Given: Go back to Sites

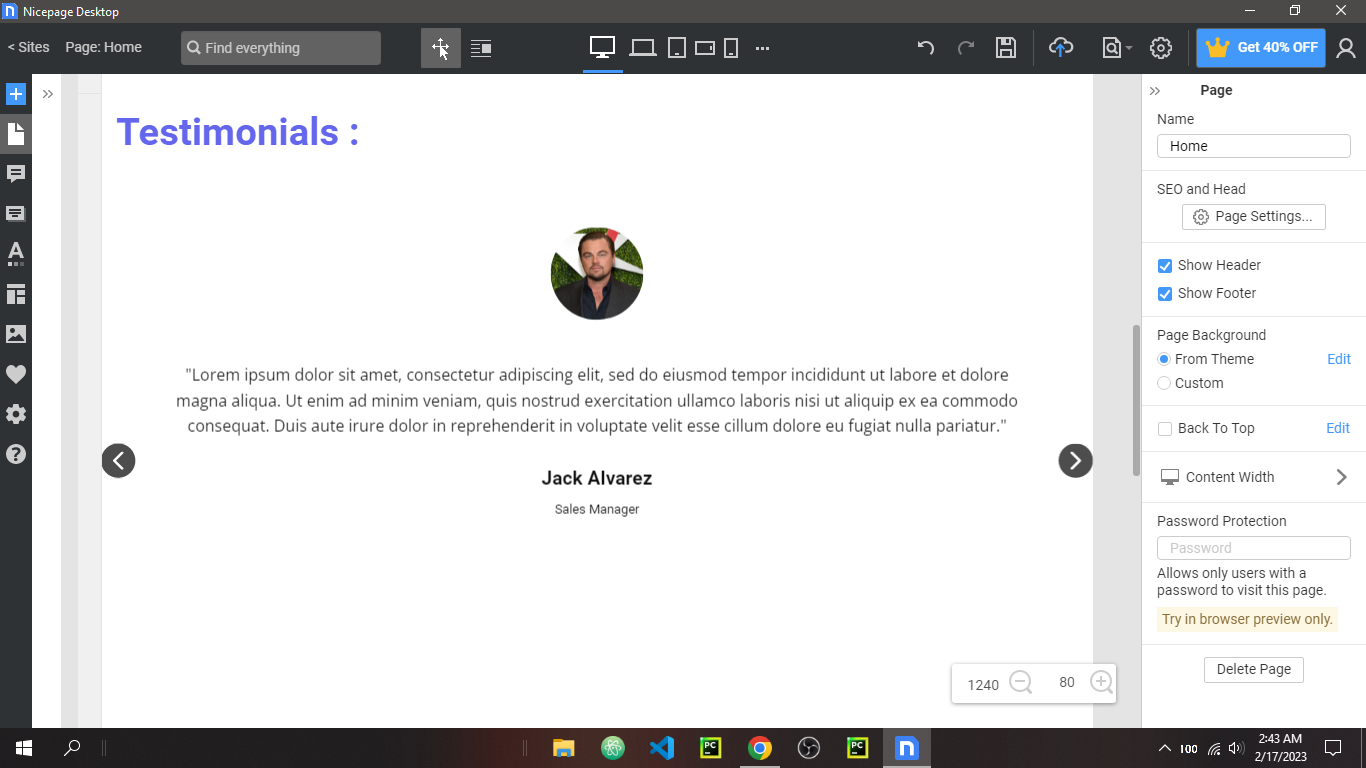Looking at the screenshot, I should 27,46.
